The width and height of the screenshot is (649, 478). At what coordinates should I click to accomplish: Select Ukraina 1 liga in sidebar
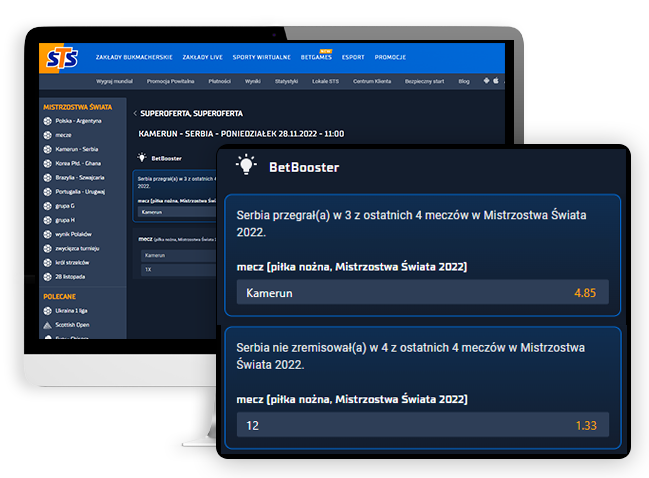(71, 311)
